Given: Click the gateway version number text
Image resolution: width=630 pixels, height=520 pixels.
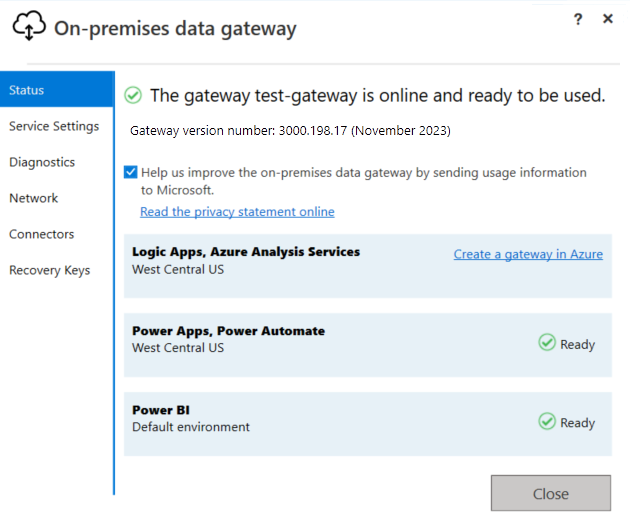Looking at the screenshot, I should coord(290,131).
